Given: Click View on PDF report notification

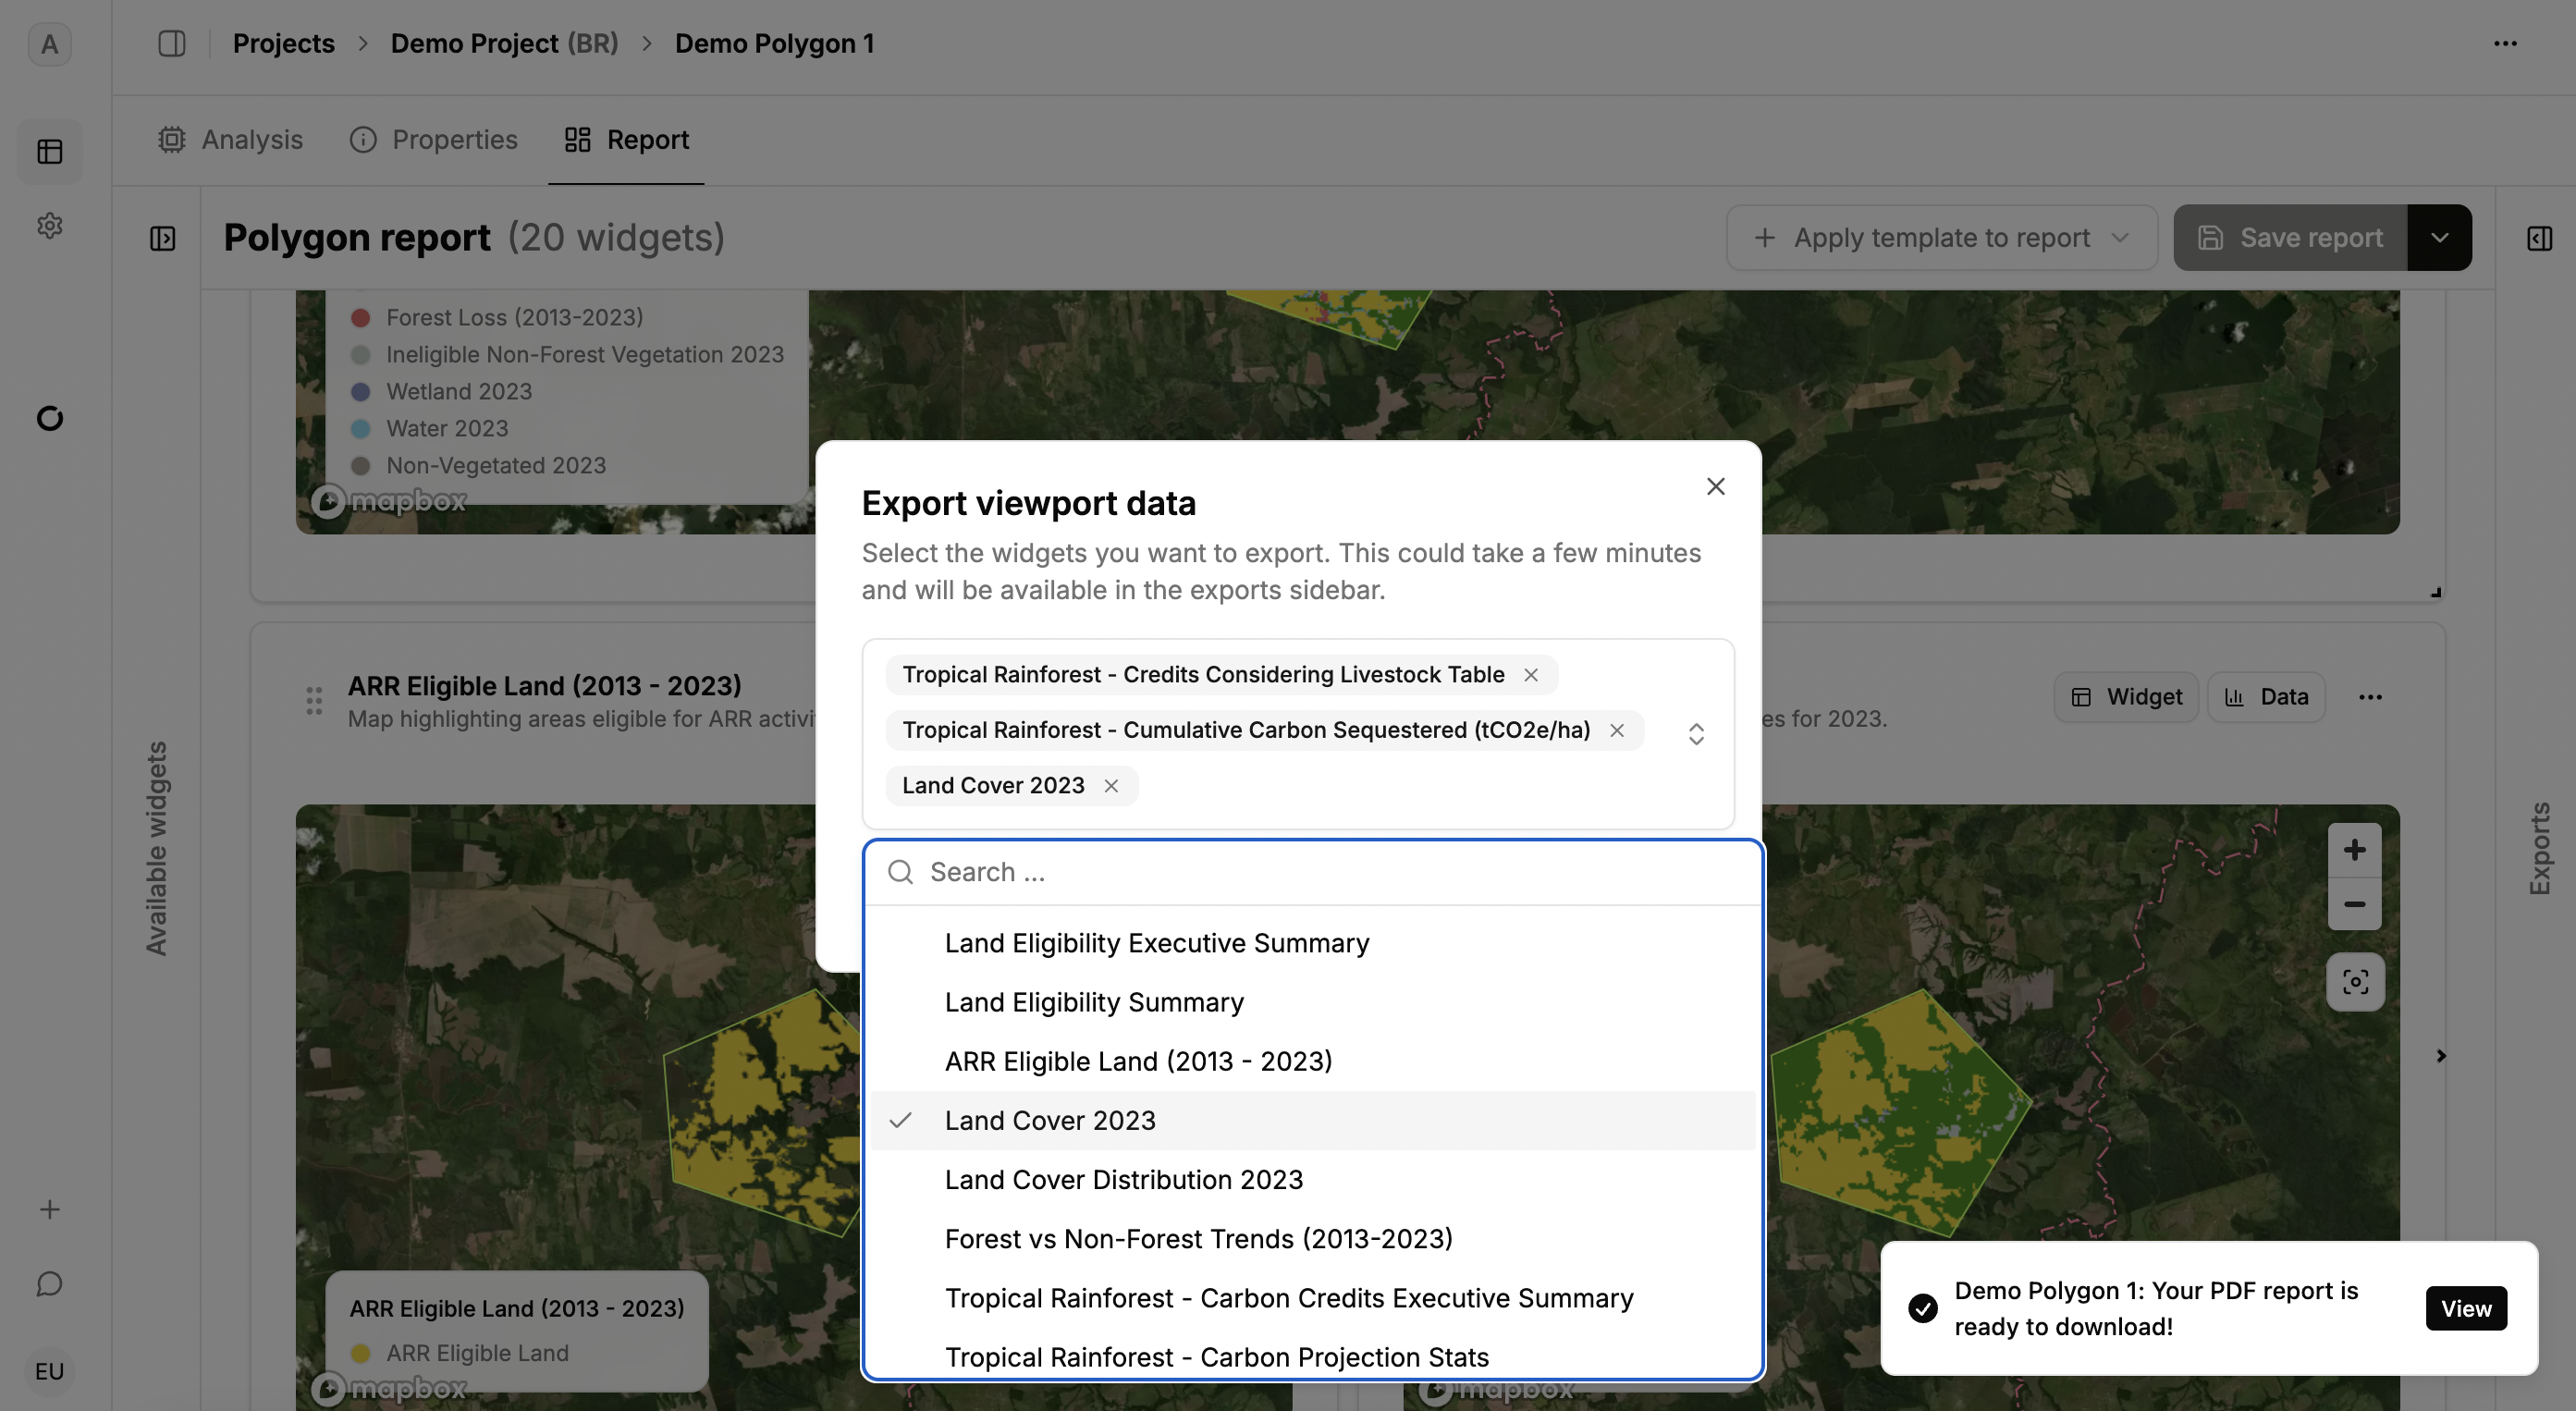Looking at the screenshot, I should (2465, 1308).
